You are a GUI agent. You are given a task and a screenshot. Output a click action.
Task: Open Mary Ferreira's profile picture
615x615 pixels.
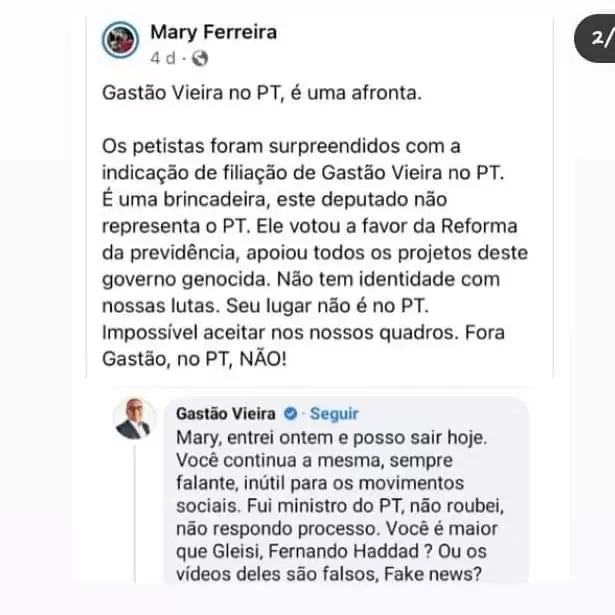pos(120,40)
